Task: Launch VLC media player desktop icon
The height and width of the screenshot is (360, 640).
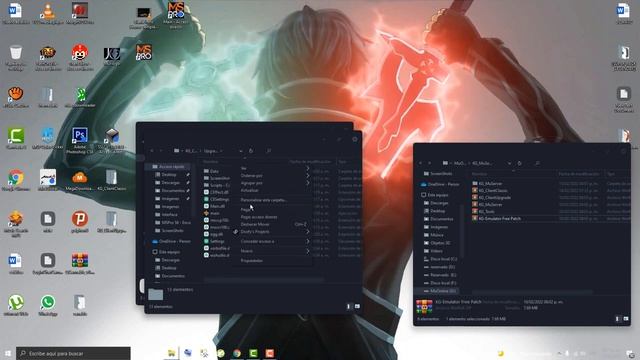Action: [48, 13]
